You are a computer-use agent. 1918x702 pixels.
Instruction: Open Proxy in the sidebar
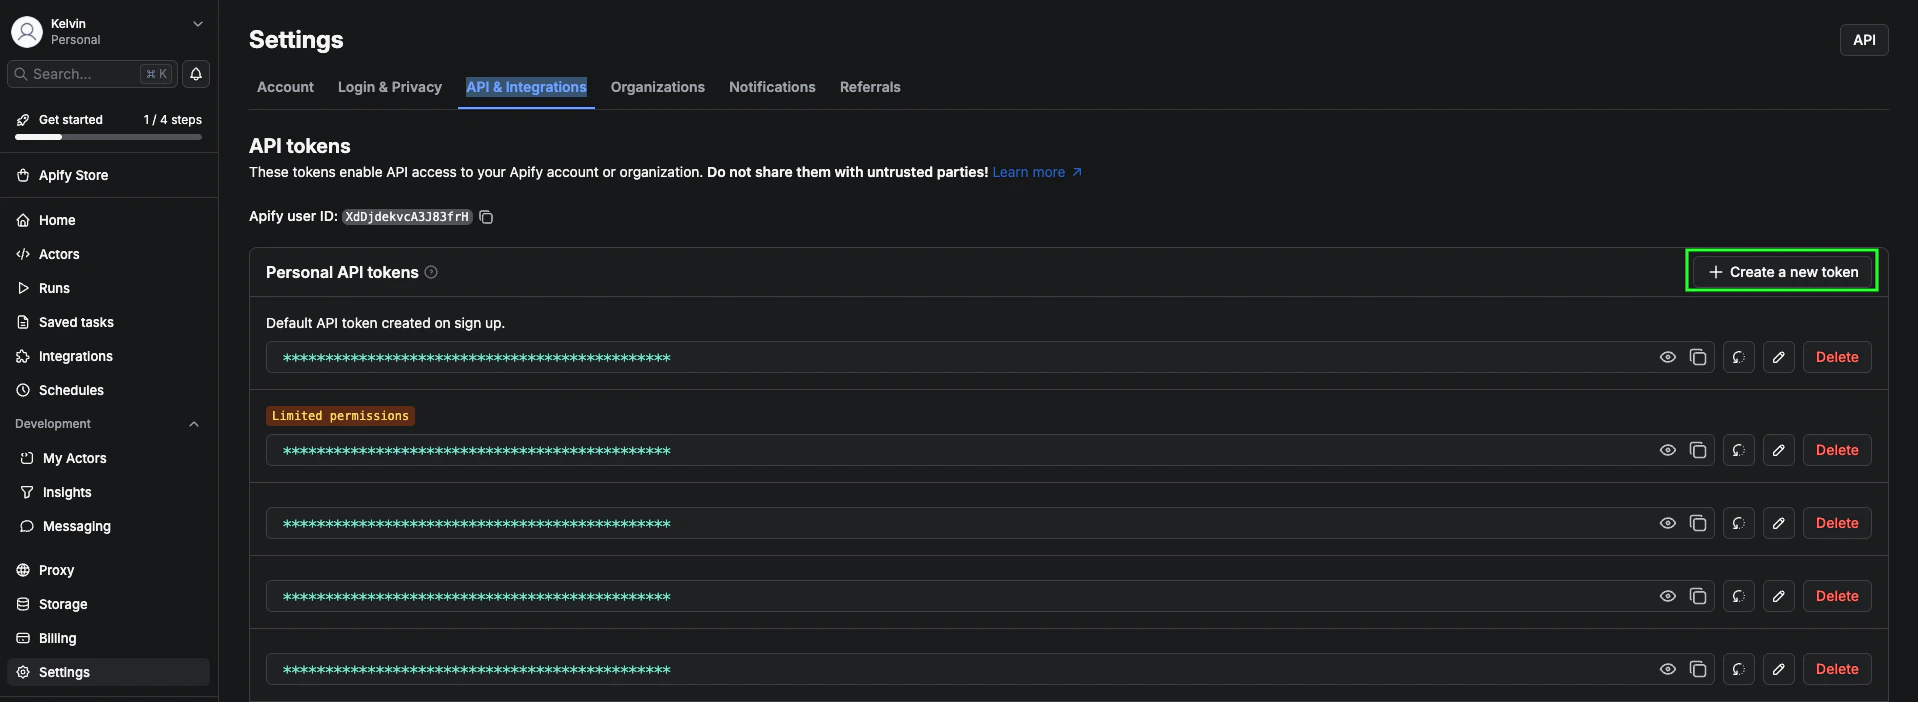point(109,570)
